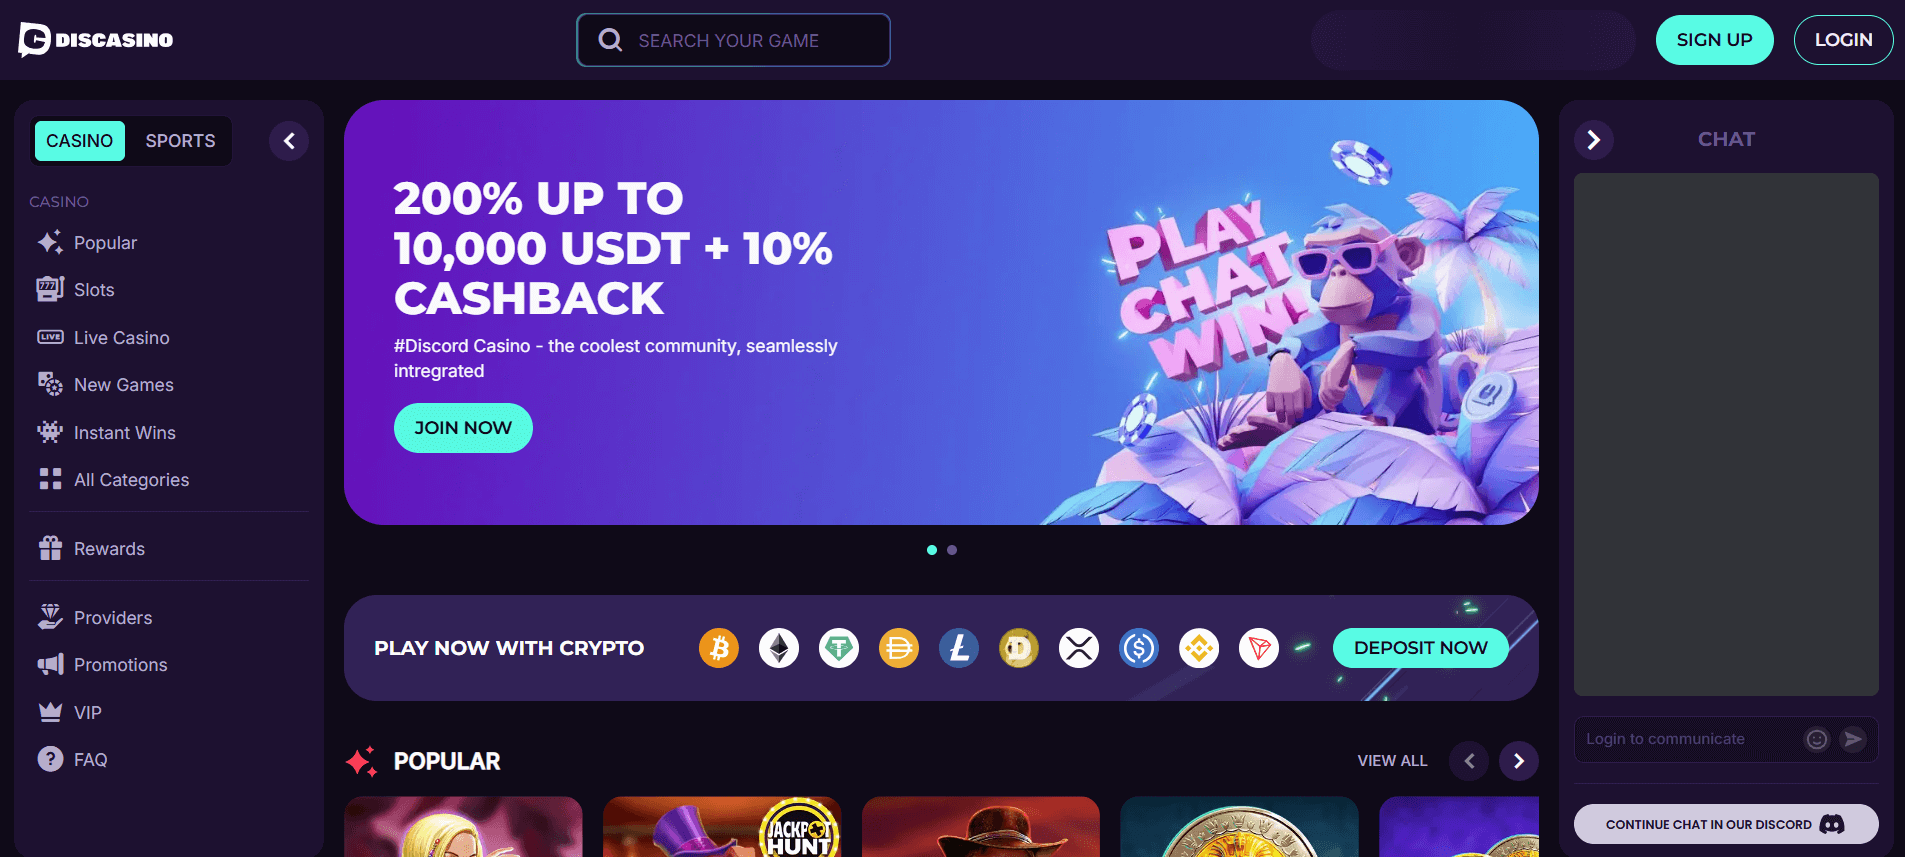Select the Dogecoin coin icon
This screenshot has height=857, width=1905.
[1019, 648]
